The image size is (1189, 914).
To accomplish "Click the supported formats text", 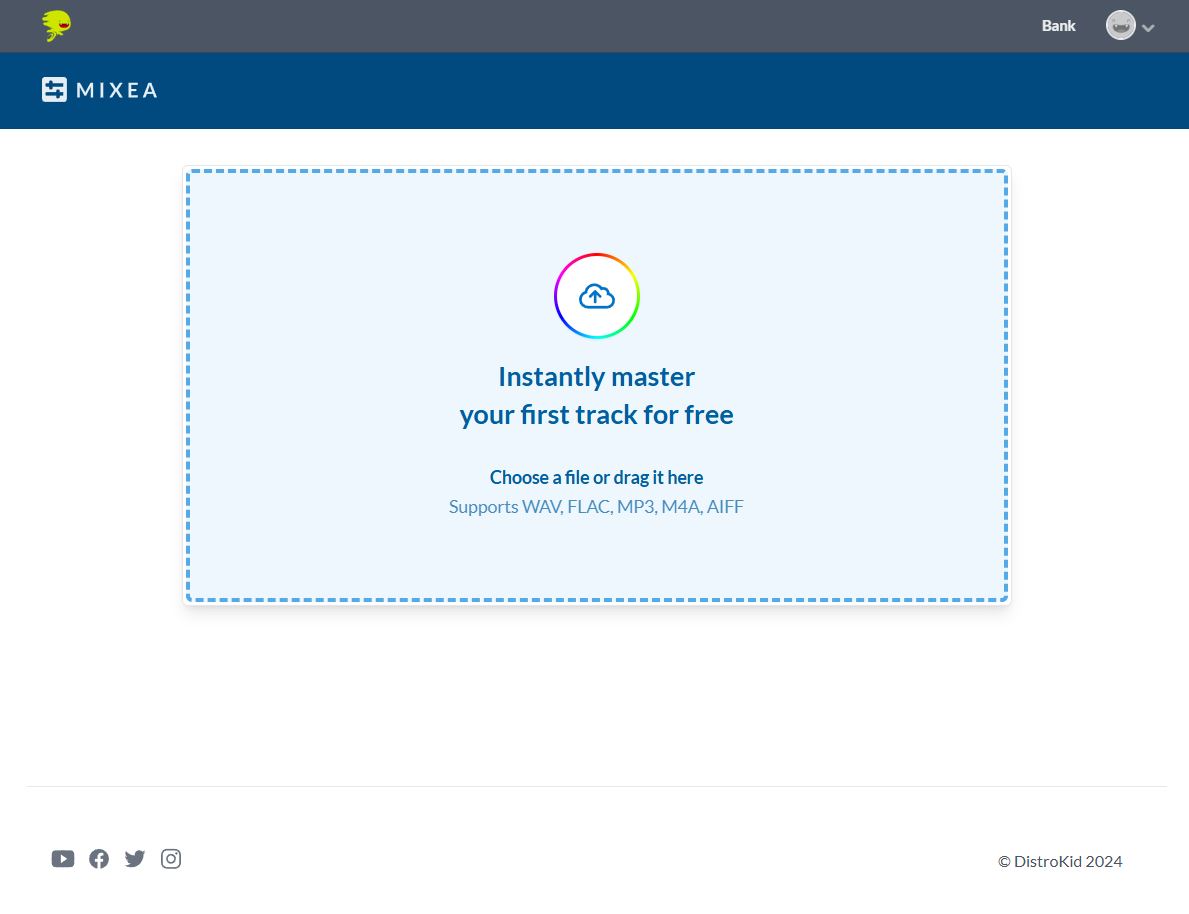I will coord(596,506).
